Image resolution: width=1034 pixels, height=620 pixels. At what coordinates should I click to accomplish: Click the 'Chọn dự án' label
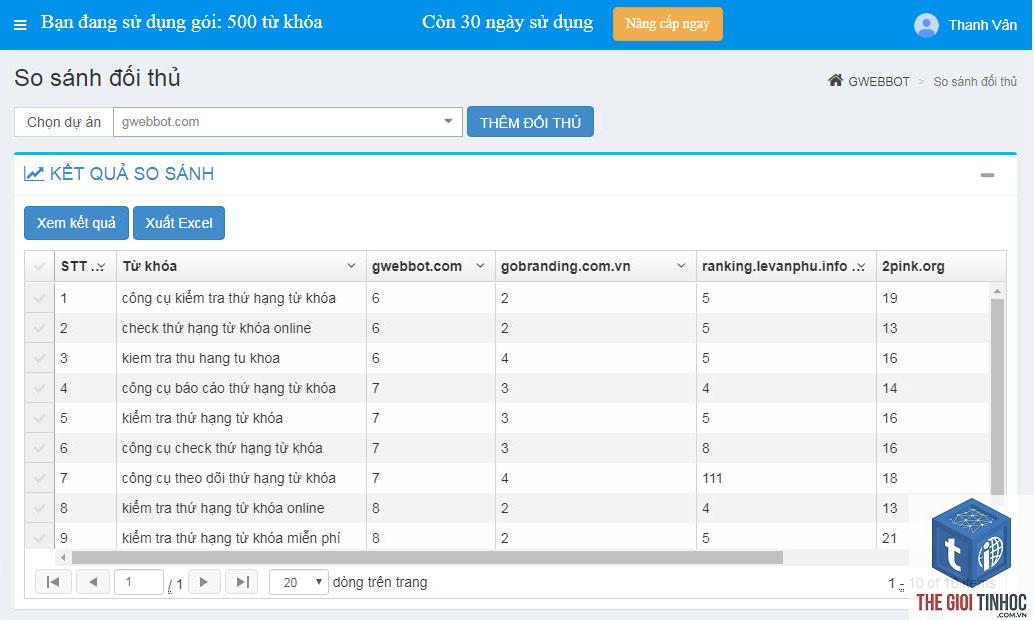point(64,122)
